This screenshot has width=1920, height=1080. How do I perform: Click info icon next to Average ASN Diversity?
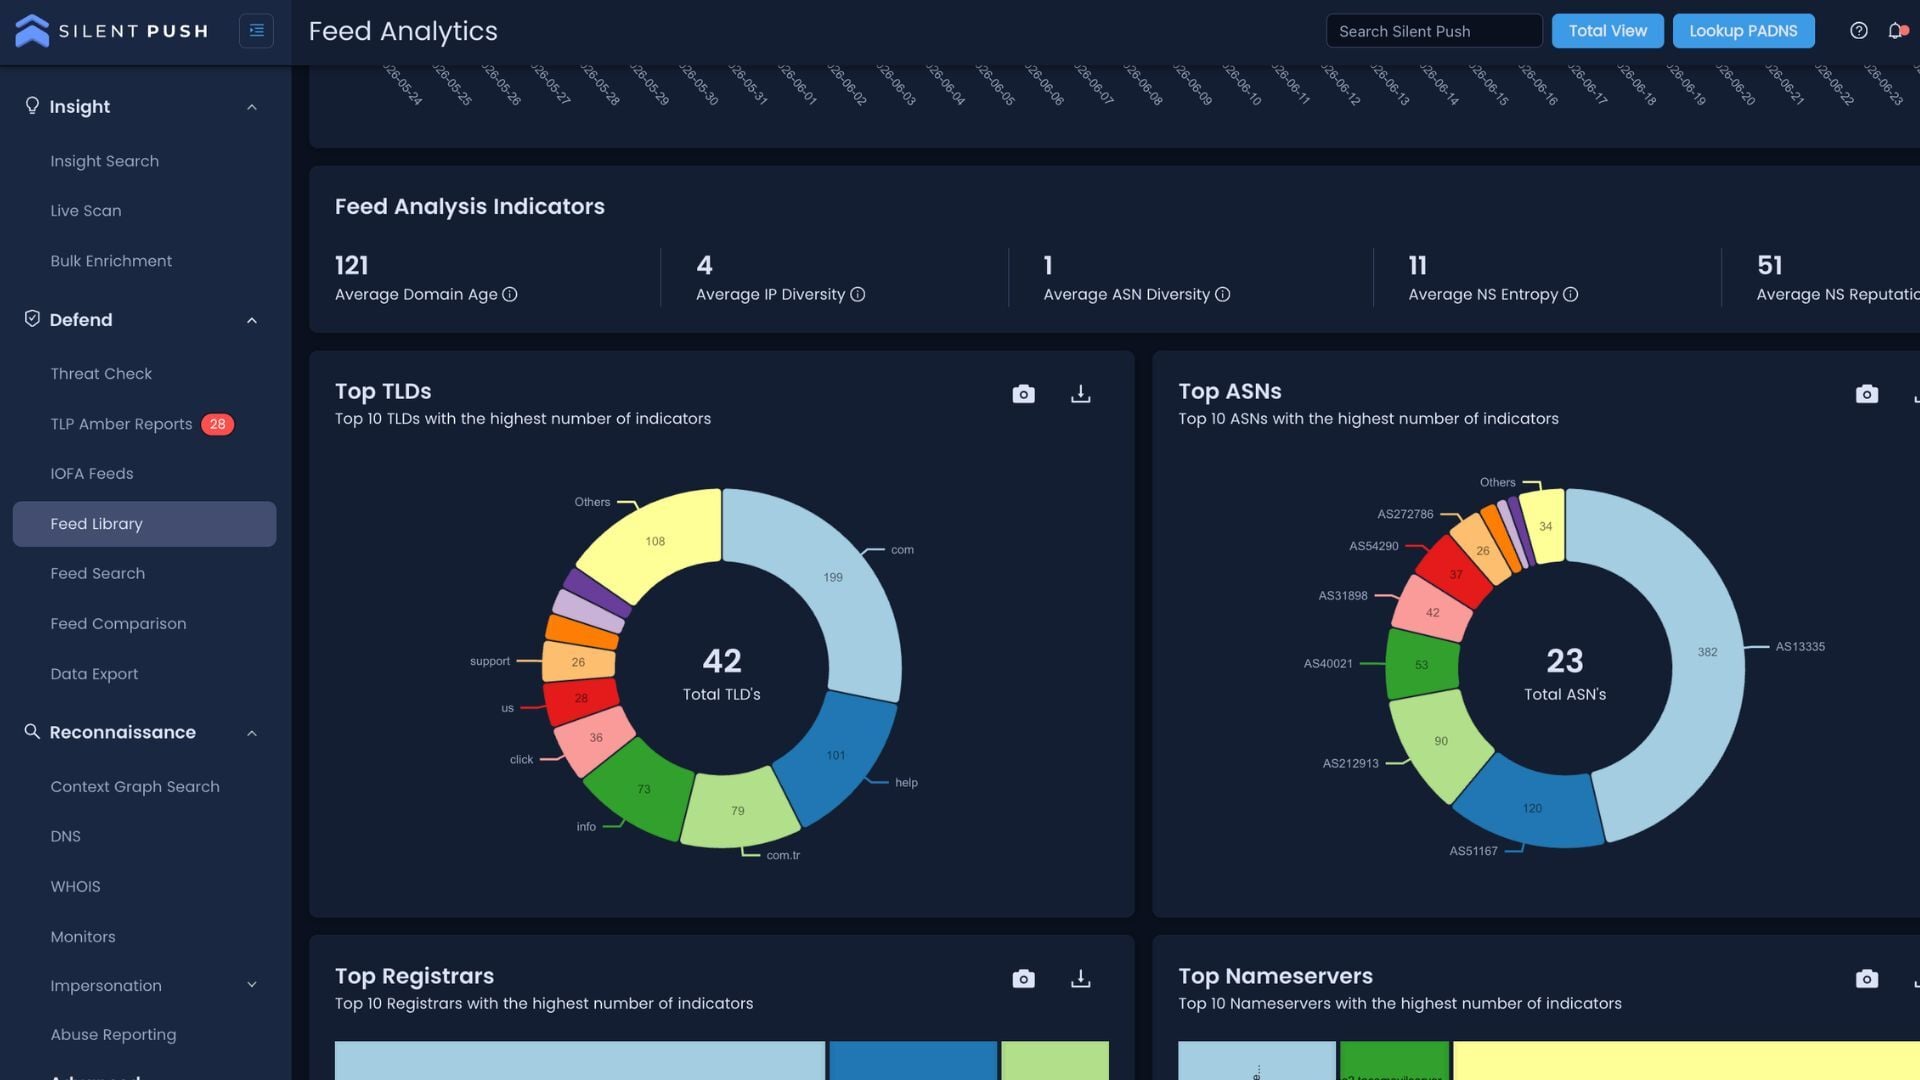tap(1222, 294)
